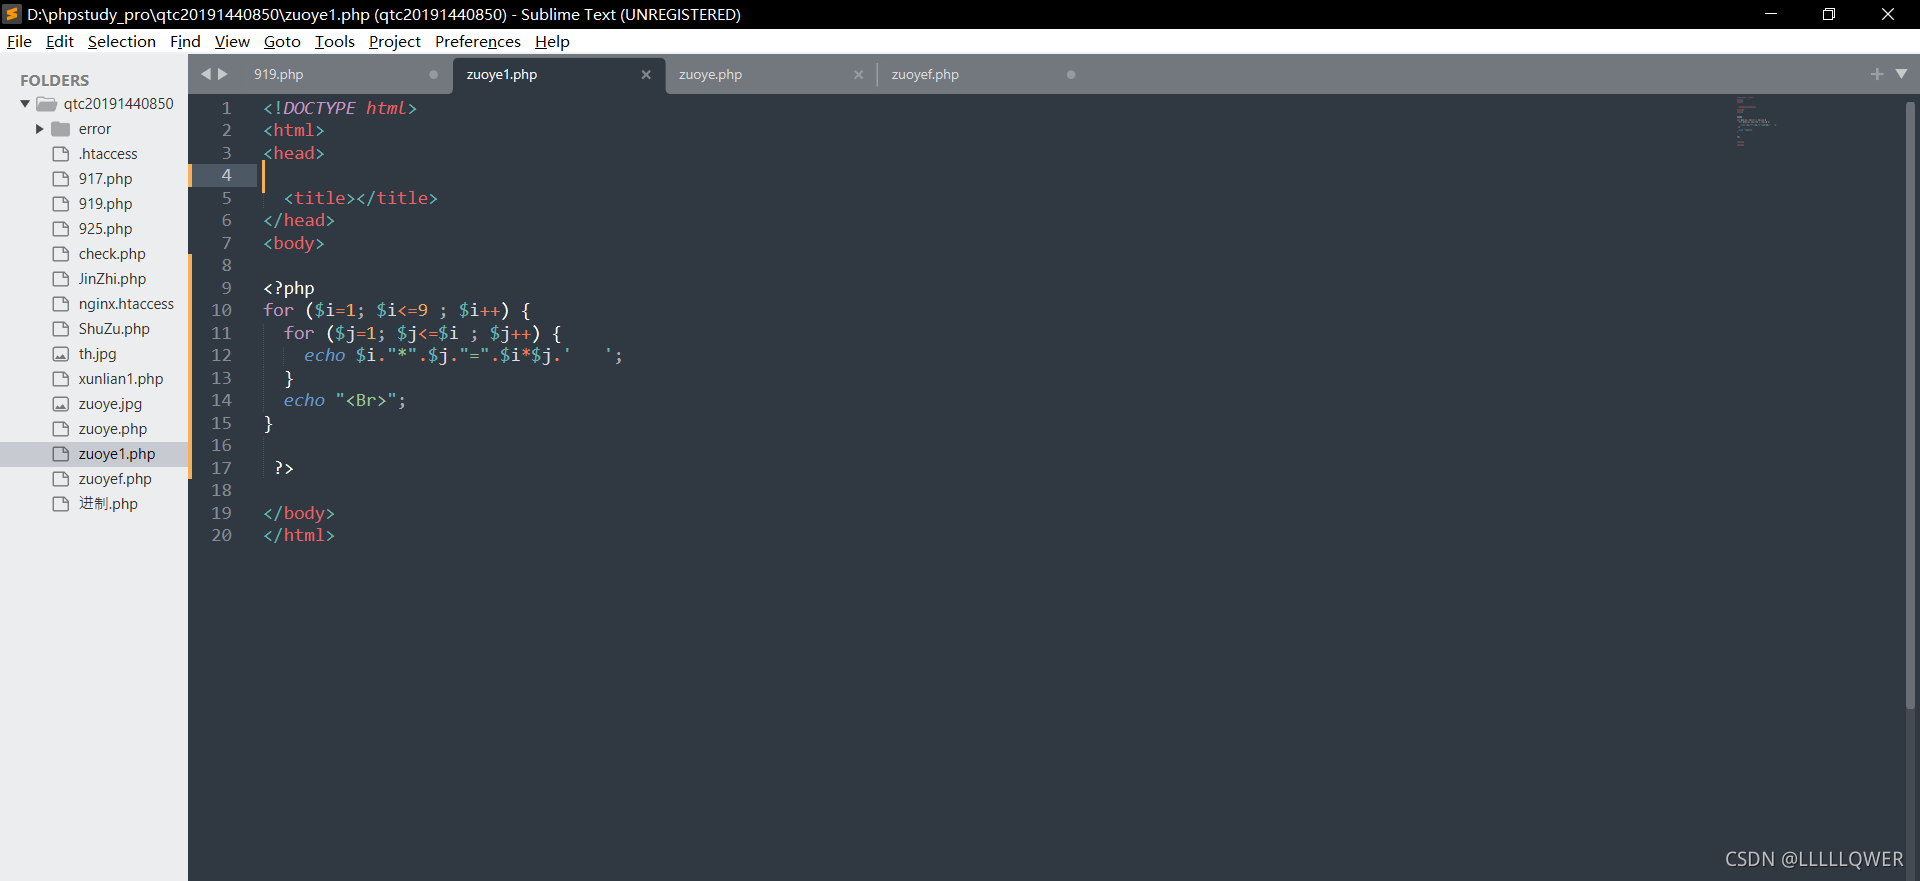1920x881 pixels.
Task: Select the zuoye1.php tab
Action: pyautogui.click(x=502, y=74)
